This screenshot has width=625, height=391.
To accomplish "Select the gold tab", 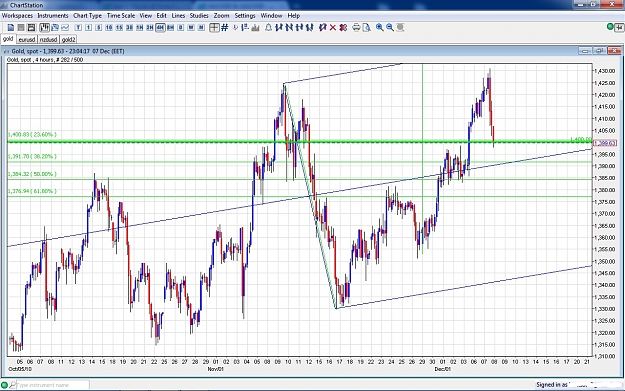I will tap(8, 39).
